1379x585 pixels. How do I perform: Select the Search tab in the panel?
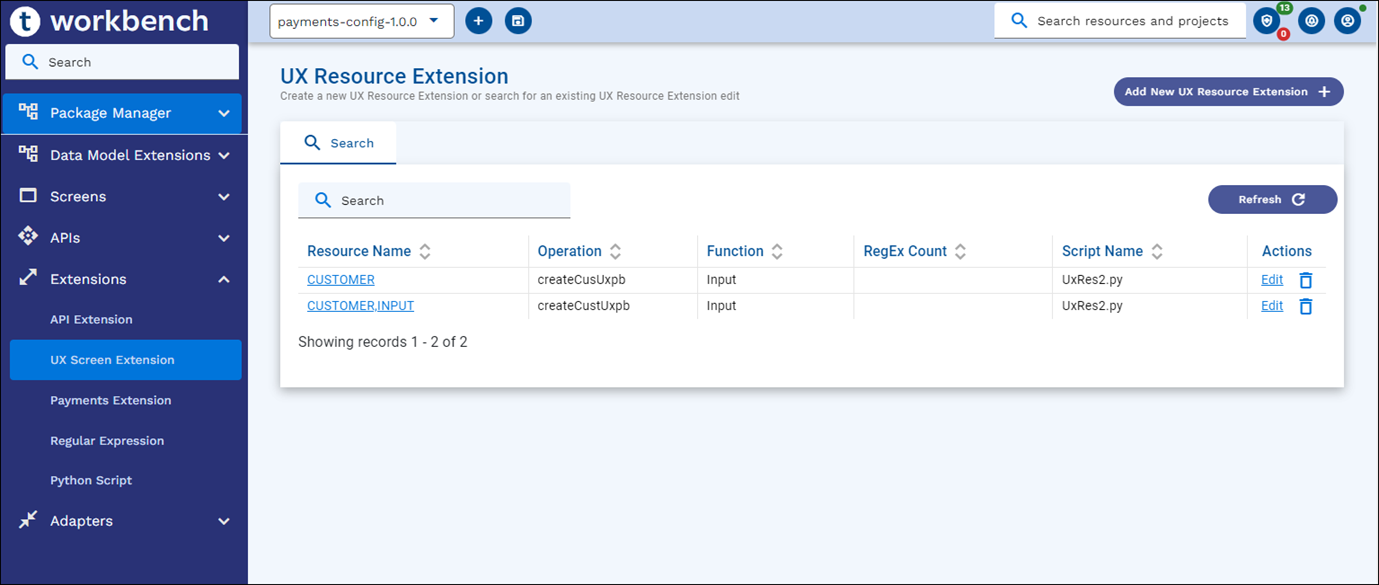pos(338,143)
